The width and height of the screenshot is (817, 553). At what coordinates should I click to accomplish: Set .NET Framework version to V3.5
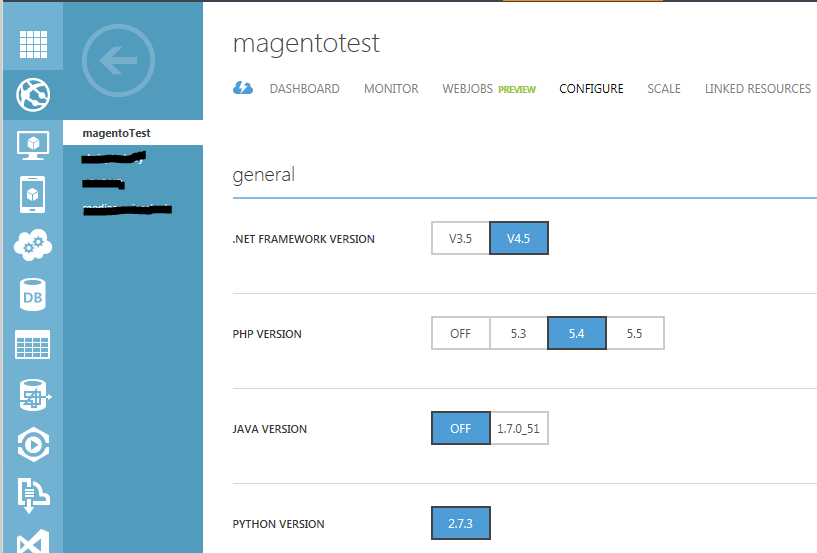click(461, 238)
